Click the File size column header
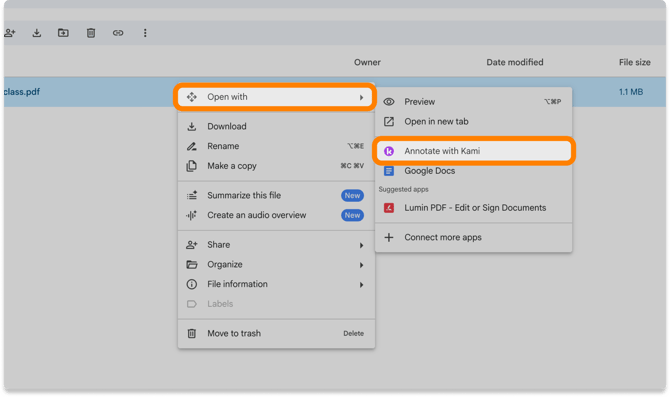The width and height of the screenshot is (670, 397). pos(635,62)
